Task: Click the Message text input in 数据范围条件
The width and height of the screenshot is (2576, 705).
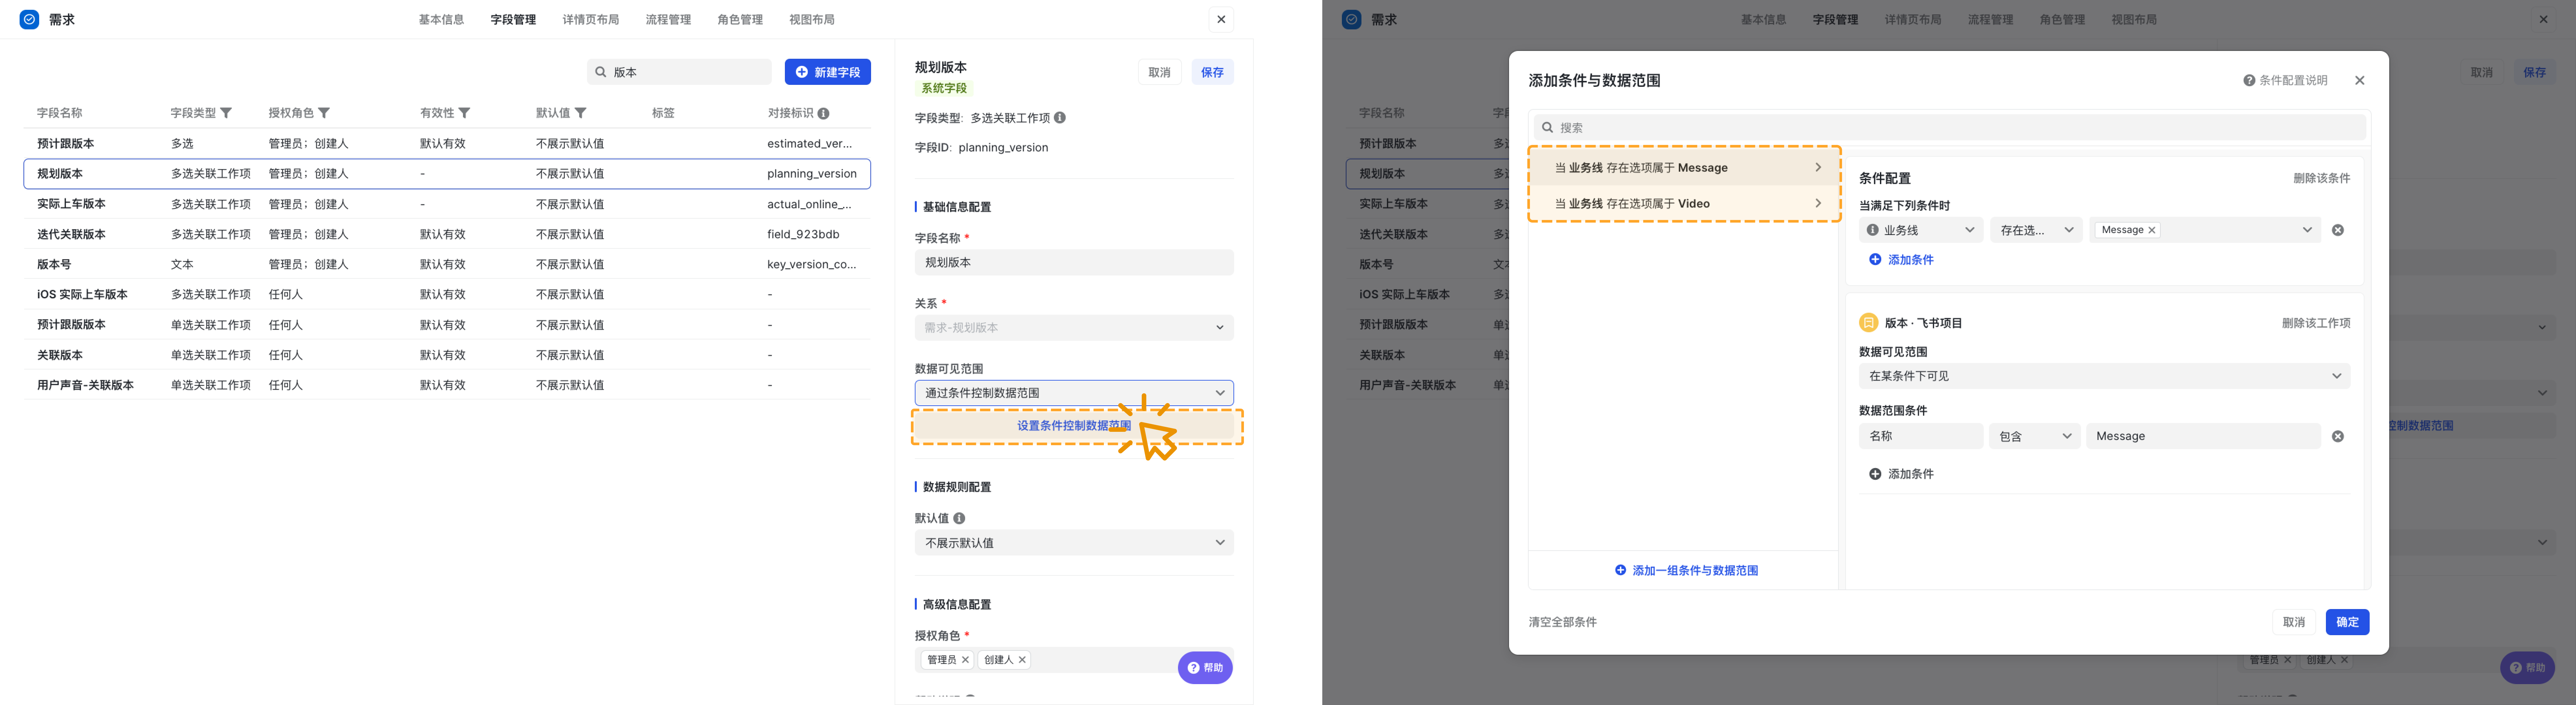Action: click(x=2203, y=436)
